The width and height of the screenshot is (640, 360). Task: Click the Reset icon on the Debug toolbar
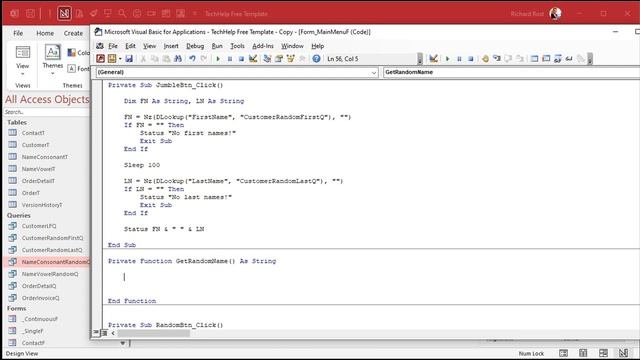click(x=471, y=59)
